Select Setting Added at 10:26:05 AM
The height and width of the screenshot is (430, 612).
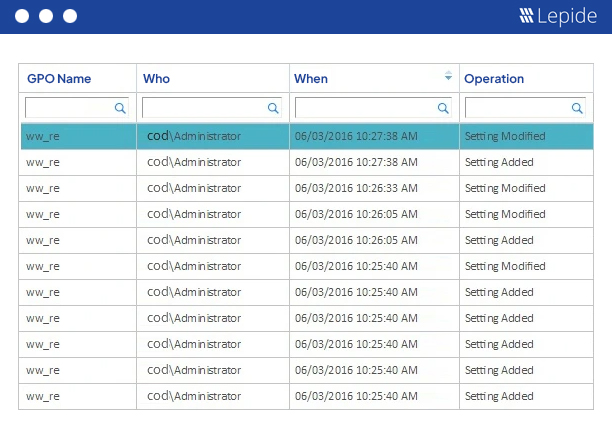[499, 240]
